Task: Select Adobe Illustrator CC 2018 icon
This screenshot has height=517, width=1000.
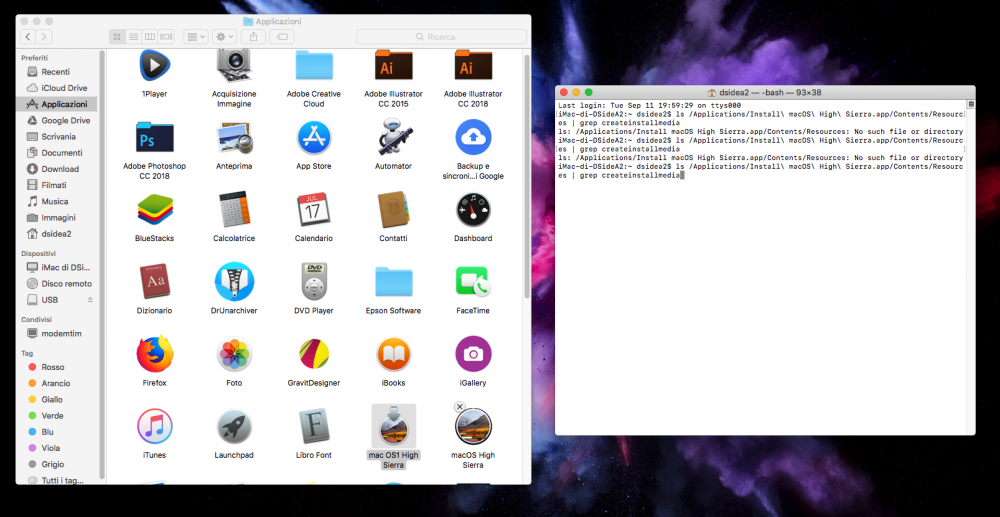Action: click(473, 65)
